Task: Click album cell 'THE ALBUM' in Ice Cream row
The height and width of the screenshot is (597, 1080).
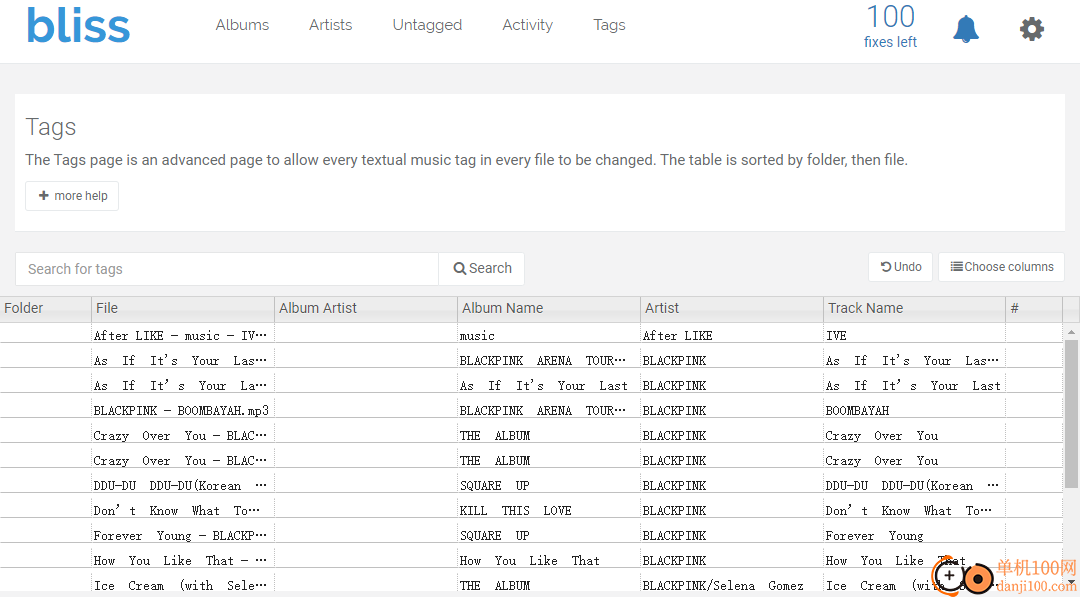Action: click(549, 585)
